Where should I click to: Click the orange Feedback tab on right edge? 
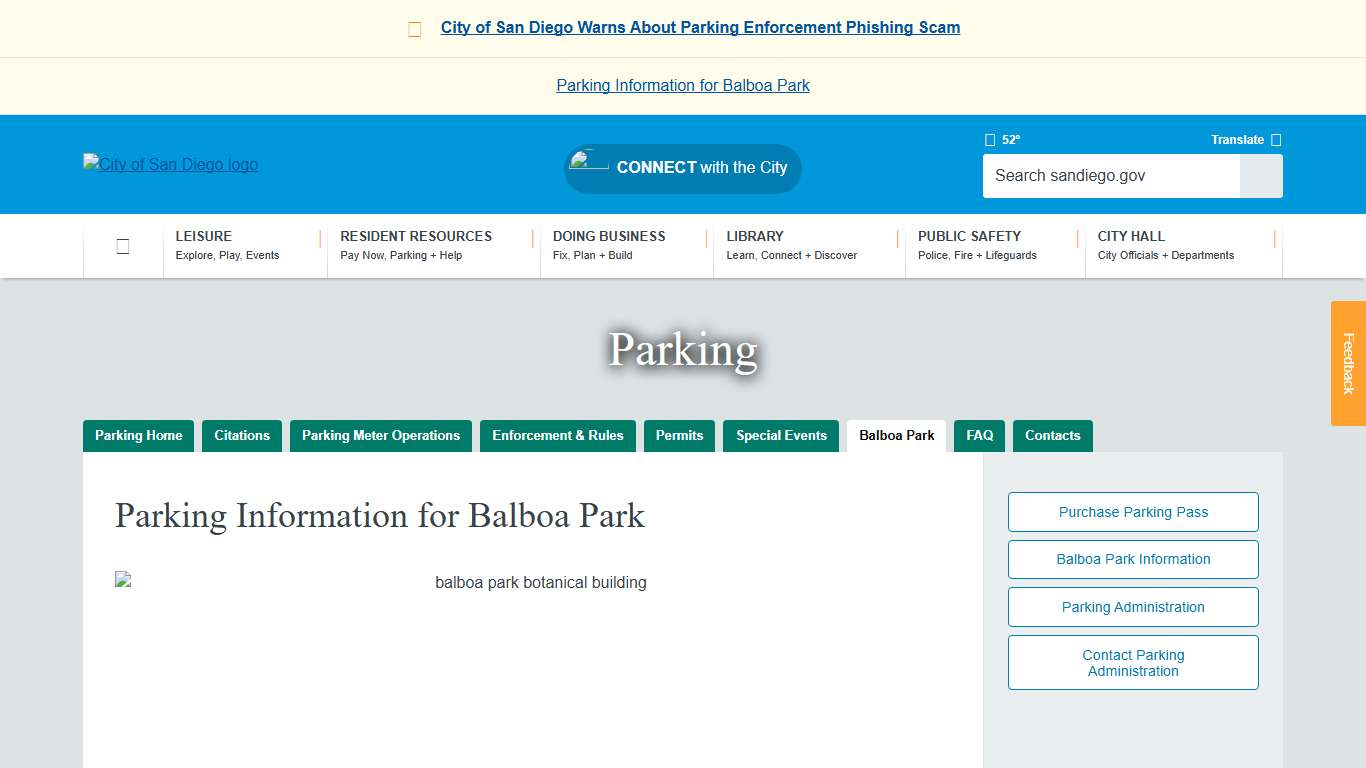pos(1348,364)
